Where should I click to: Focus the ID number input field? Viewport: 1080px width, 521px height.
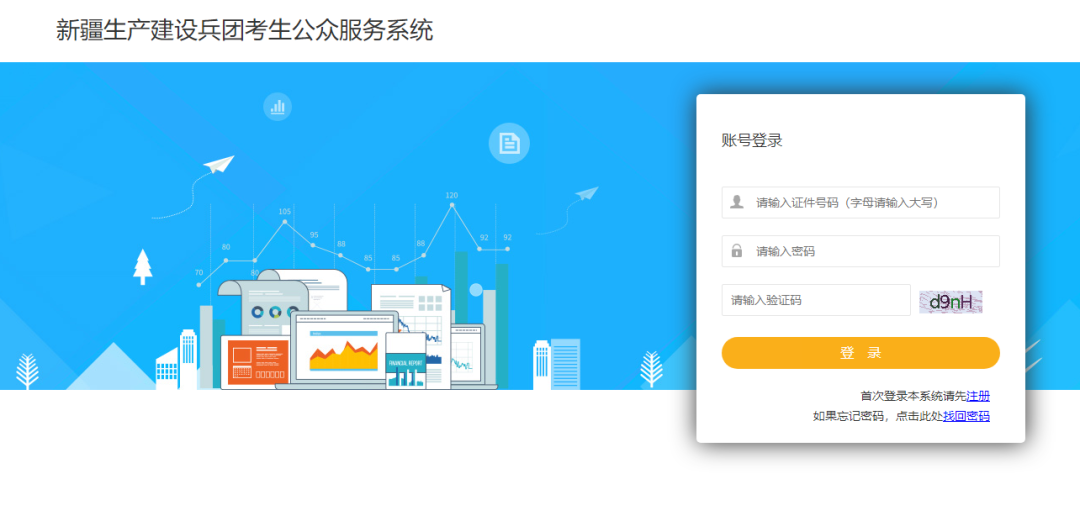(860, 203)
